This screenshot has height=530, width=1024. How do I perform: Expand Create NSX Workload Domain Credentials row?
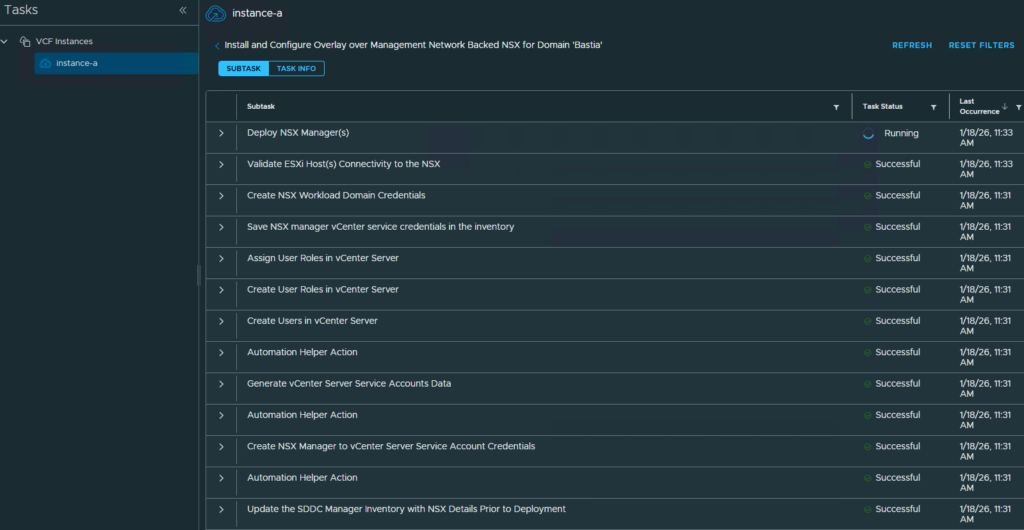(x=221, y=196)
